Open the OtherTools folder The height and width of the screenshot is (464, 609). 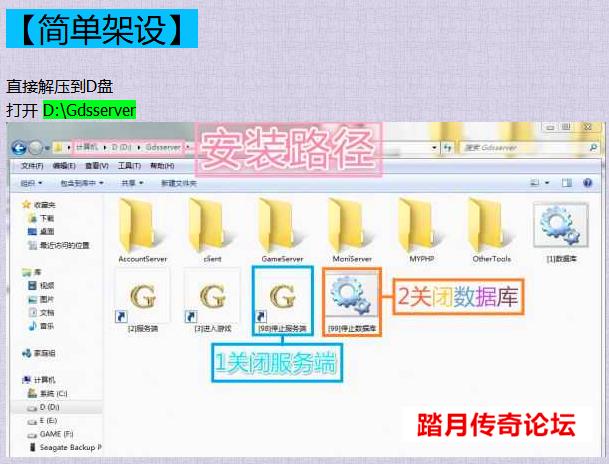tap(491, 227)
